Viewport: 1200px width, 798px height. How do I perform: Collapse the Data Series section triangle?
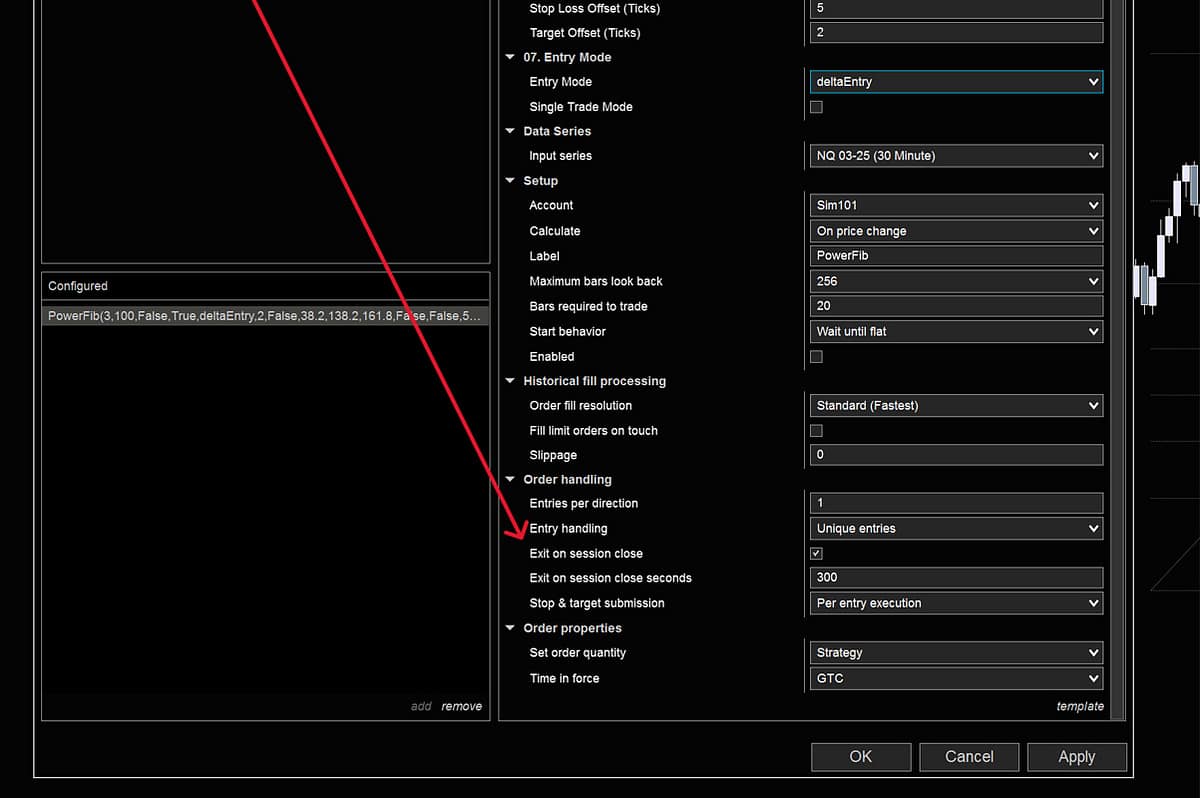click(511, 132)
